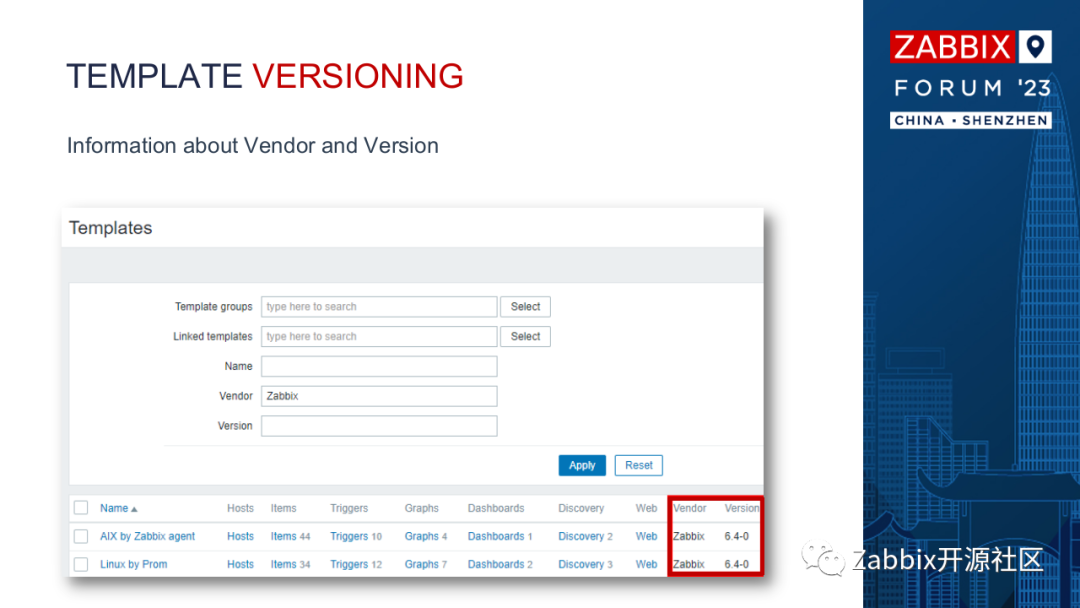Open Web scenarios for AIX by Zabbix agent
The height and width of the screenshot is (608, 1080).
tap(646, 536)
